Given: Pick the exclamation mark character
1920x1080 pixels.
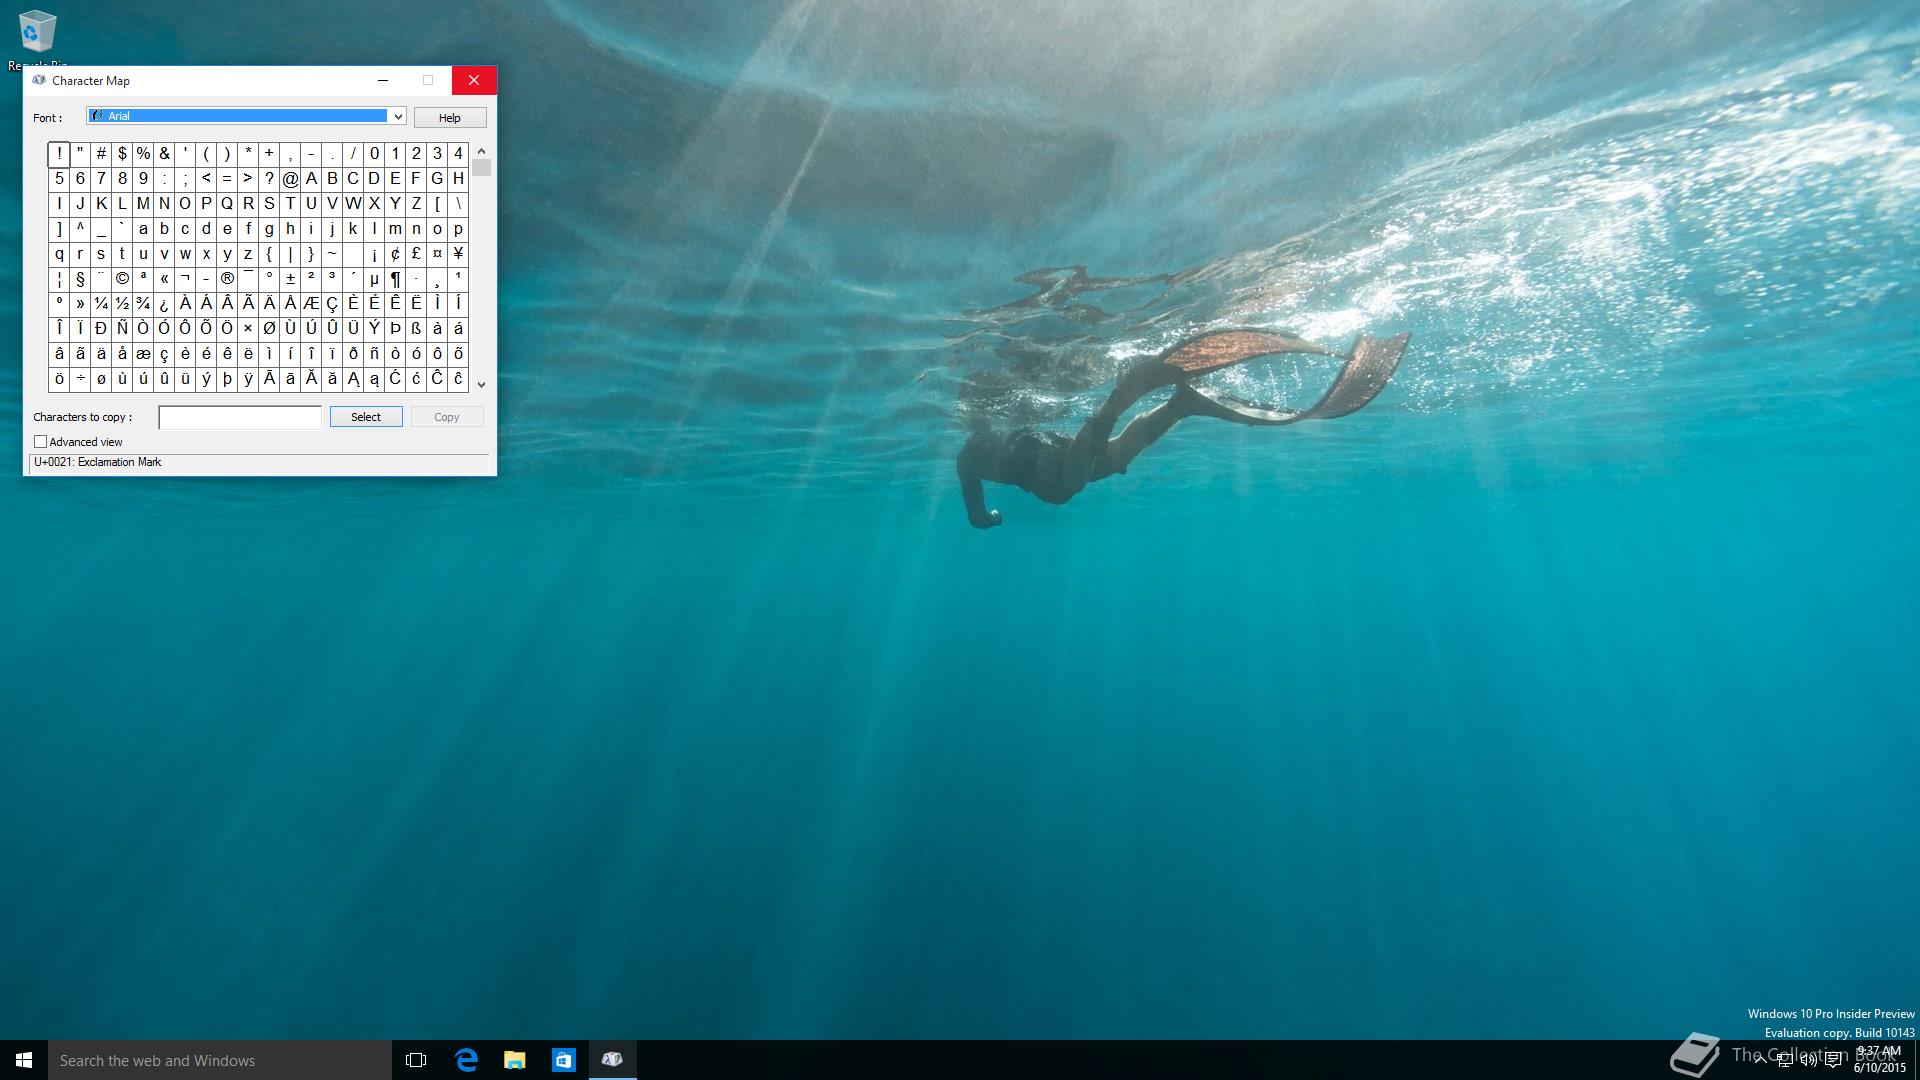Looking at the screenshot, I should coord(59,154).
